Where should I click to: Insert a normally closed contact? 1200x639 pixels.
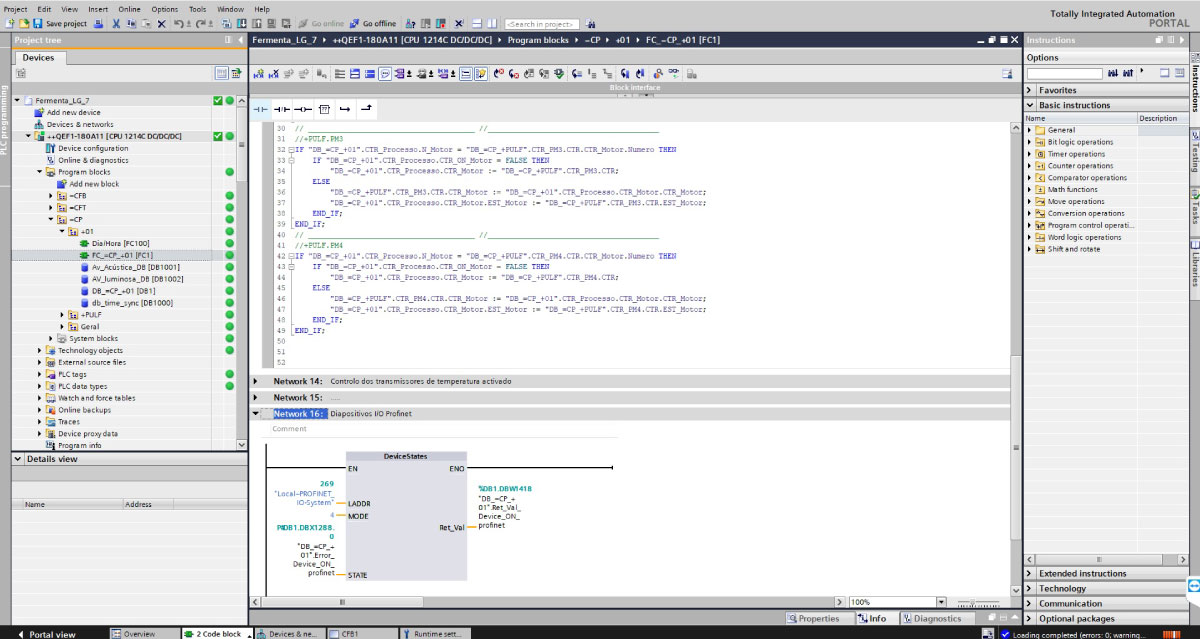click(x=281, y=108)
